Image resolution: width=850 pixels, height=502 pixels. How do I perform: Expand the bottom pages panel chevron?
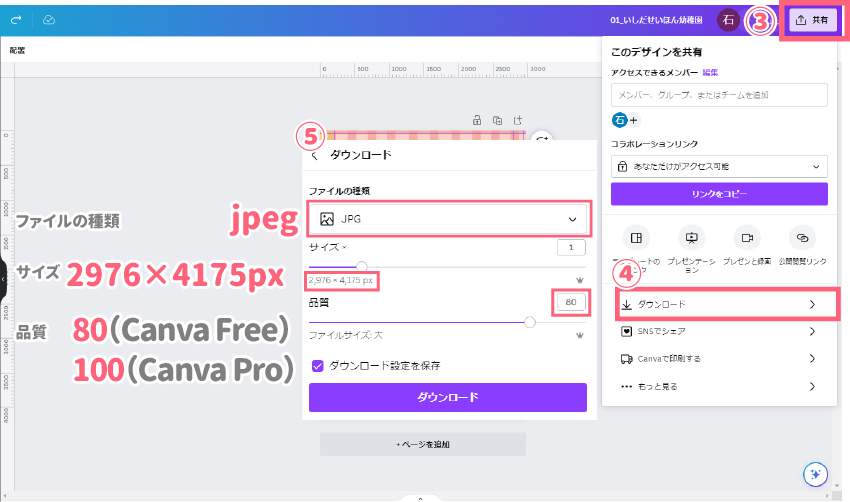click(x=420, y=498)
